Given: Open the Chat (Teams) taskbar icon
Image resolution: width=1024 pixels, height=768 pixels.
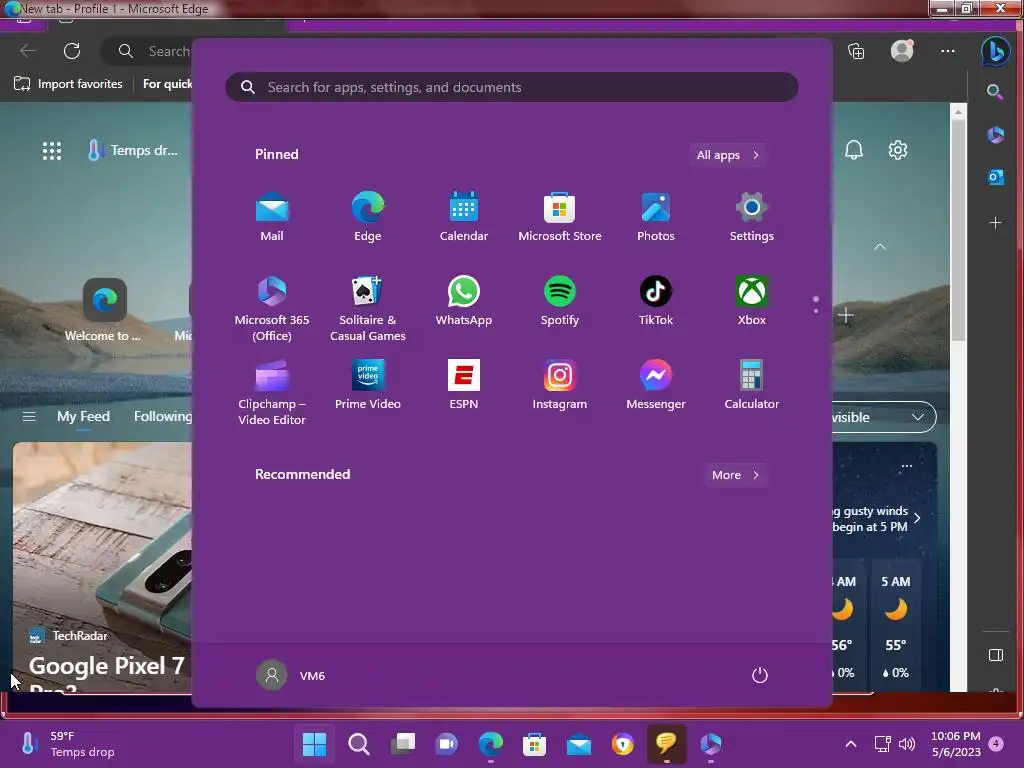Looking at the screenshot, I should pos(447,743).
